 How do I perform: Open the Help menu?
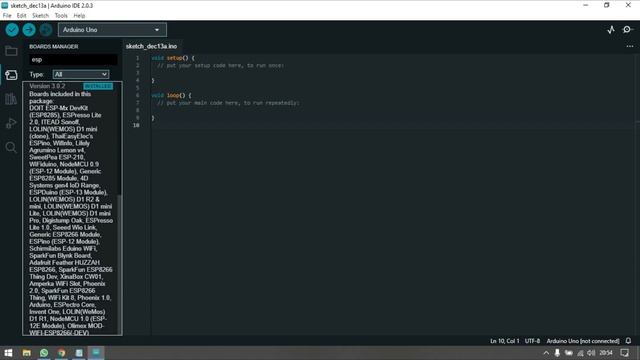tap(79, 16)
